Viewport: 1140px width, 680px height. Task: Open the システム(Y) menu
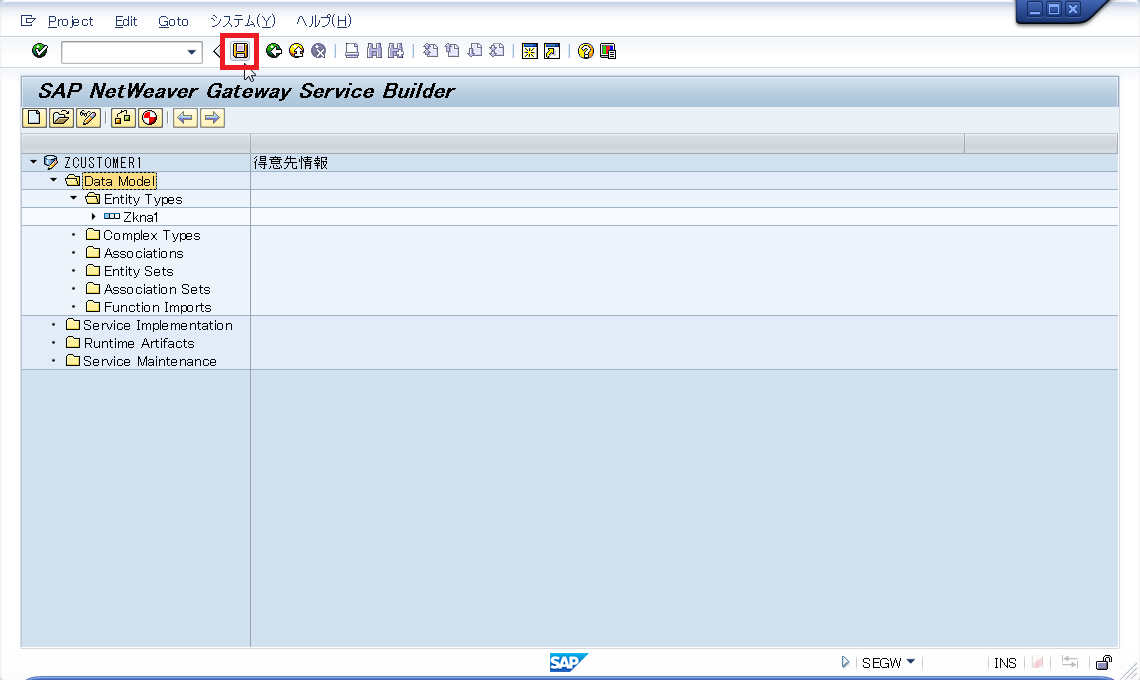(x=243, y=21)
